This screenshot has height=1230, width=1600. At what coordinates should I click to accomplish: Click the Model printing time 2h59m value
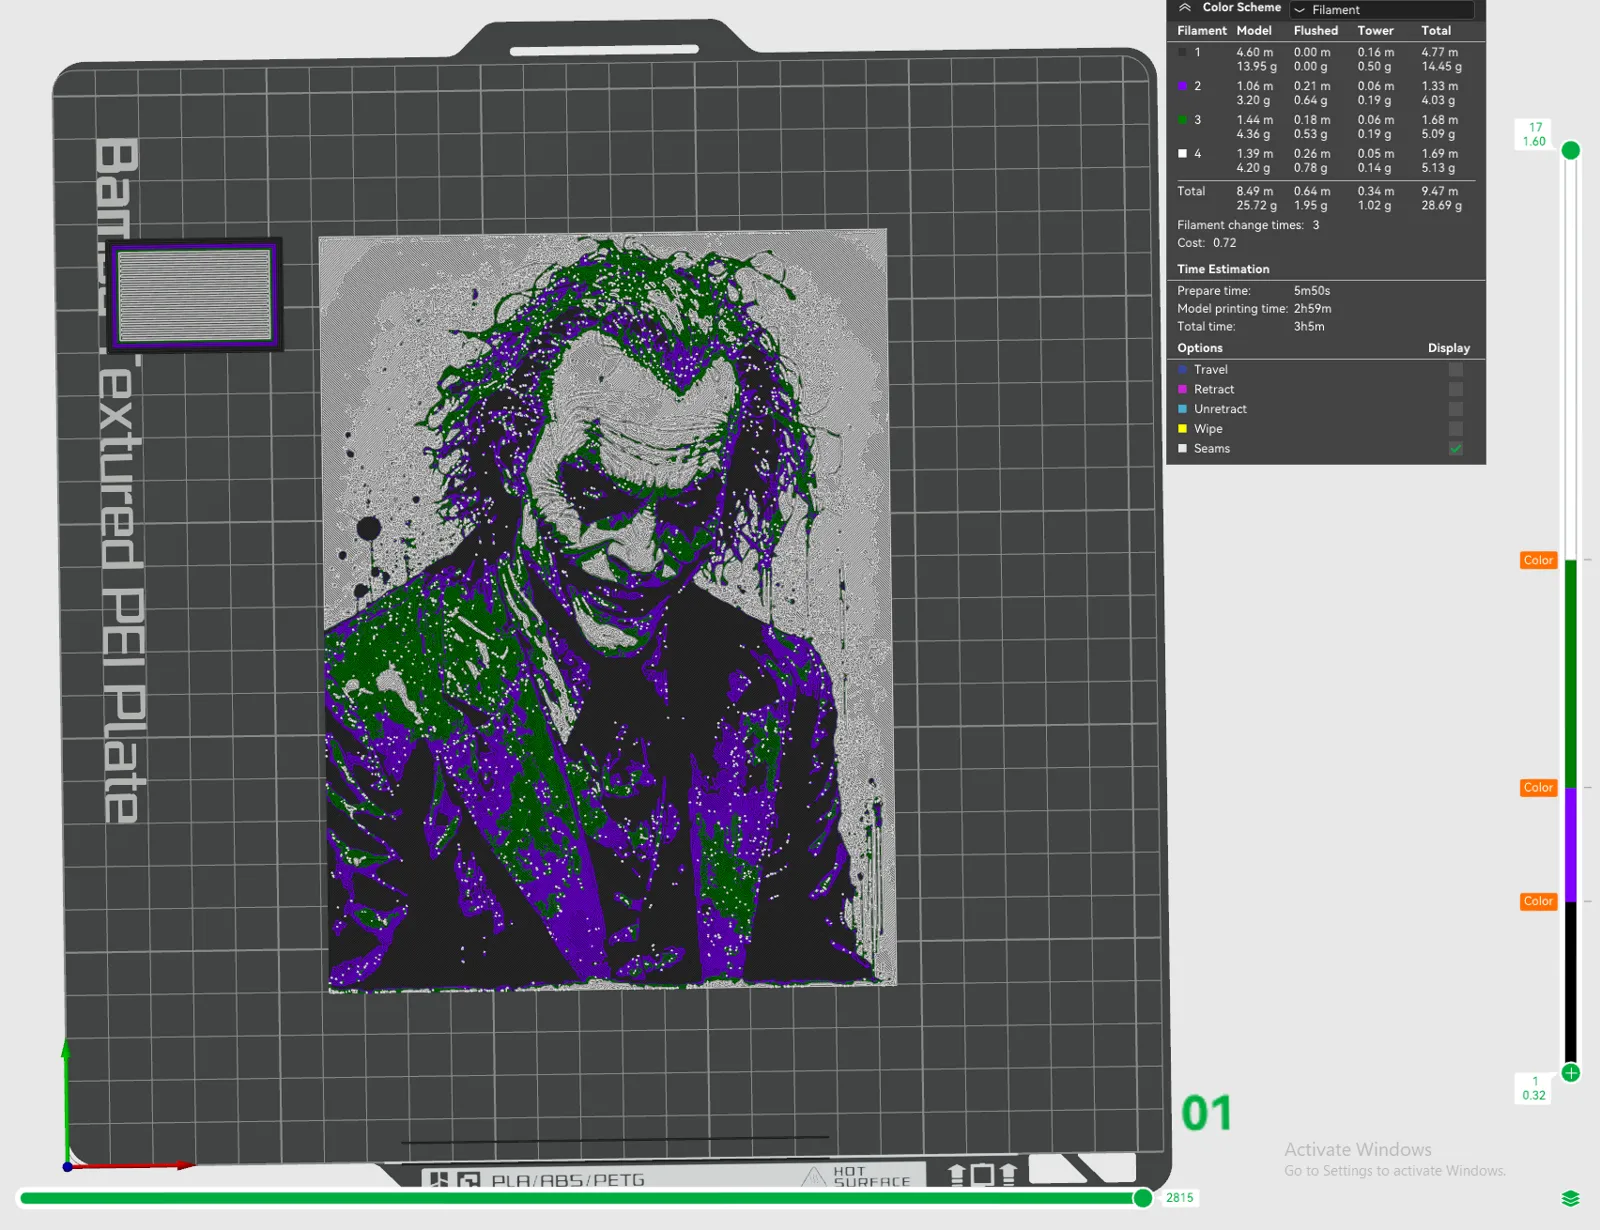1313,309
